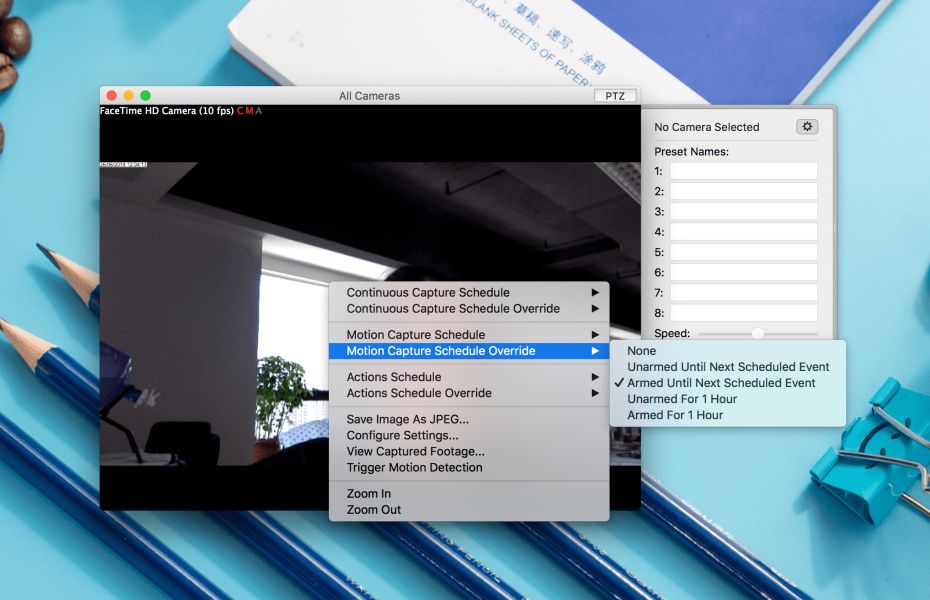Click the No Camera Selected label

pos(706,127)
